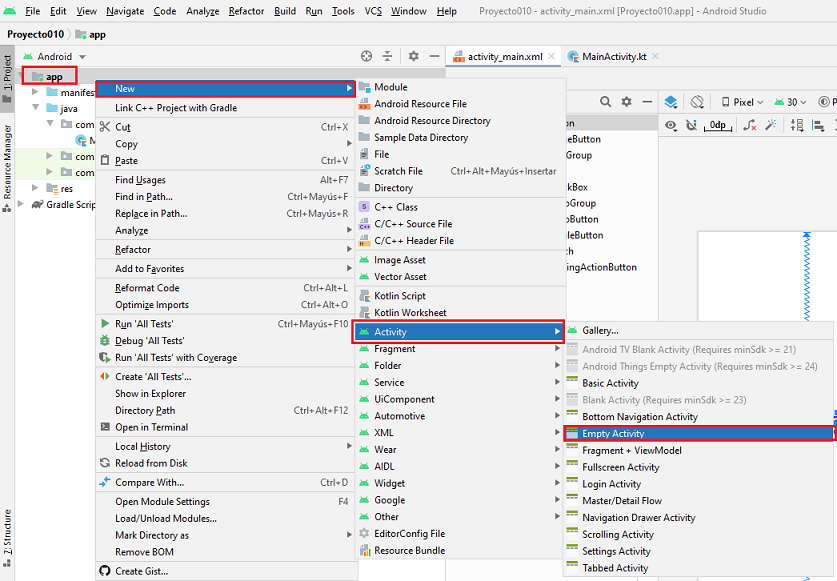Viewport: 837px width, 581px height.
Task: Choose Basic Activity template
Action: pyautogui.click(x=699, y=383)
